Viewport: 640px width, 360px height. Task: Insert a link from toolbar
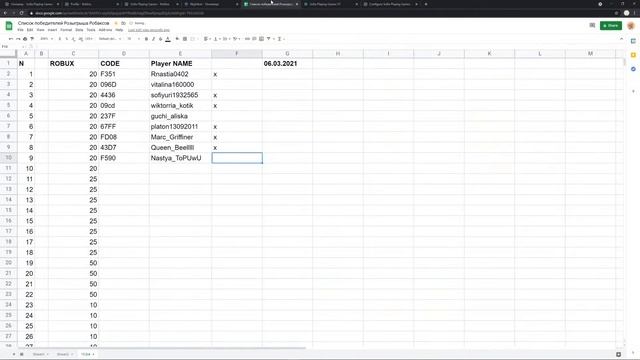pyautogui.click(x=247, y=39)
